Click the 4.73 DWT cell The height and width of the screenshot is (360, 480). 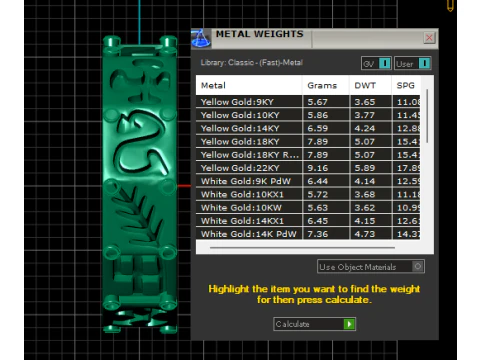tap(371, 234)
